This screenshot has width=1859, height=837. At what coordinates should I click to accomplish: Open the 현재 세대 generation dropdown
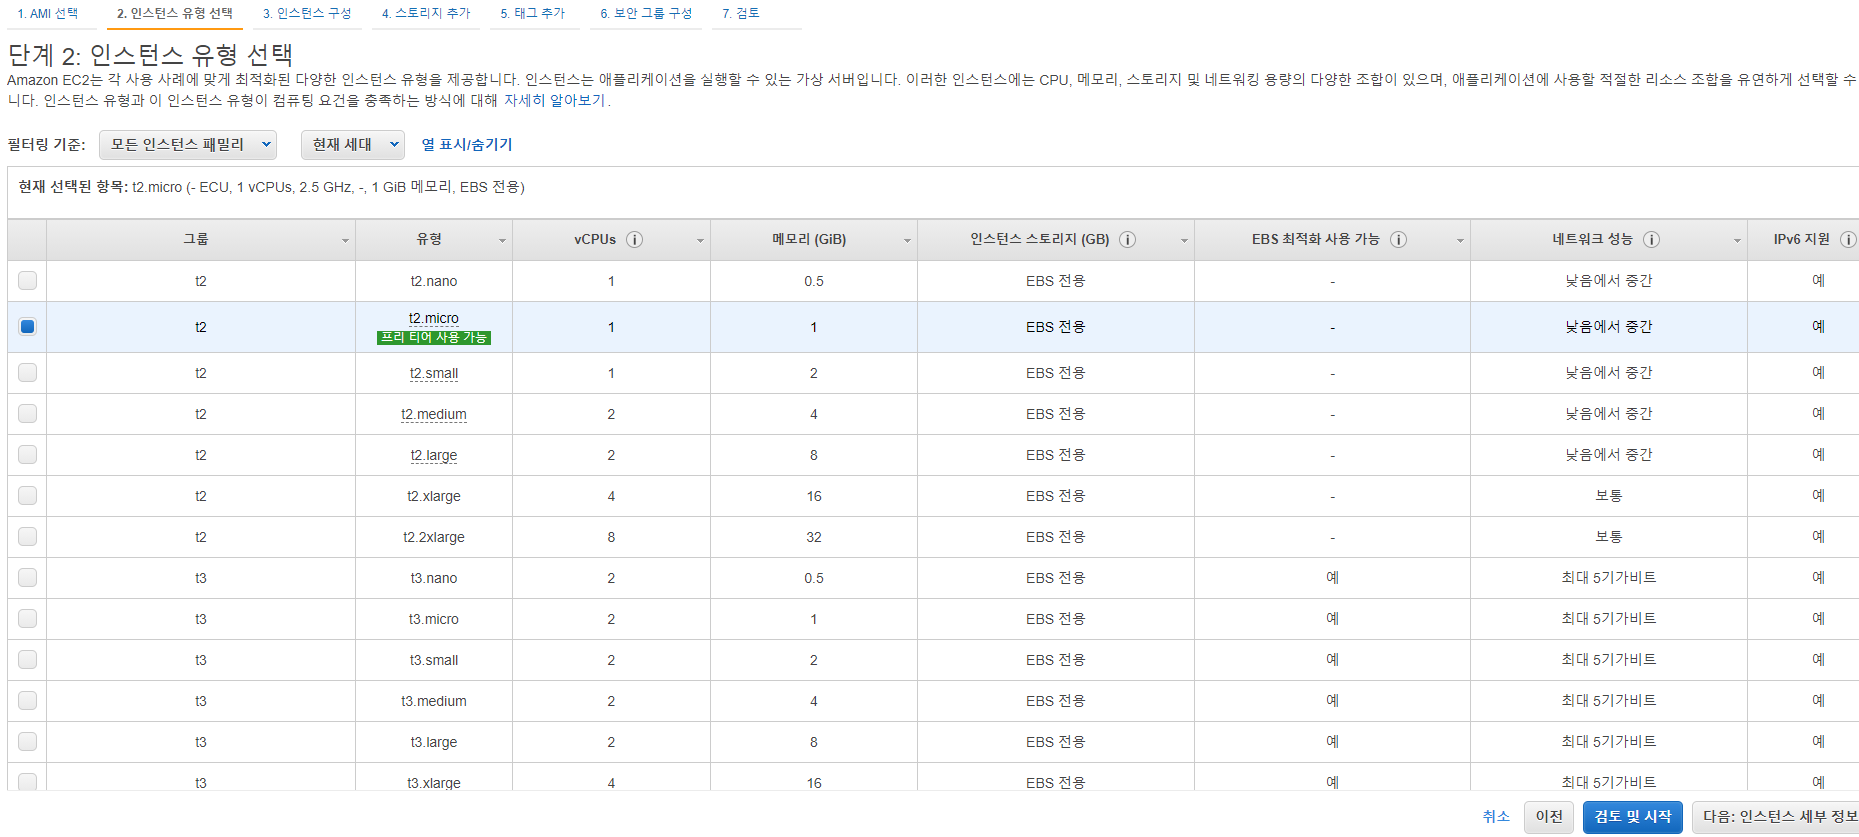[x=353, y=144]
